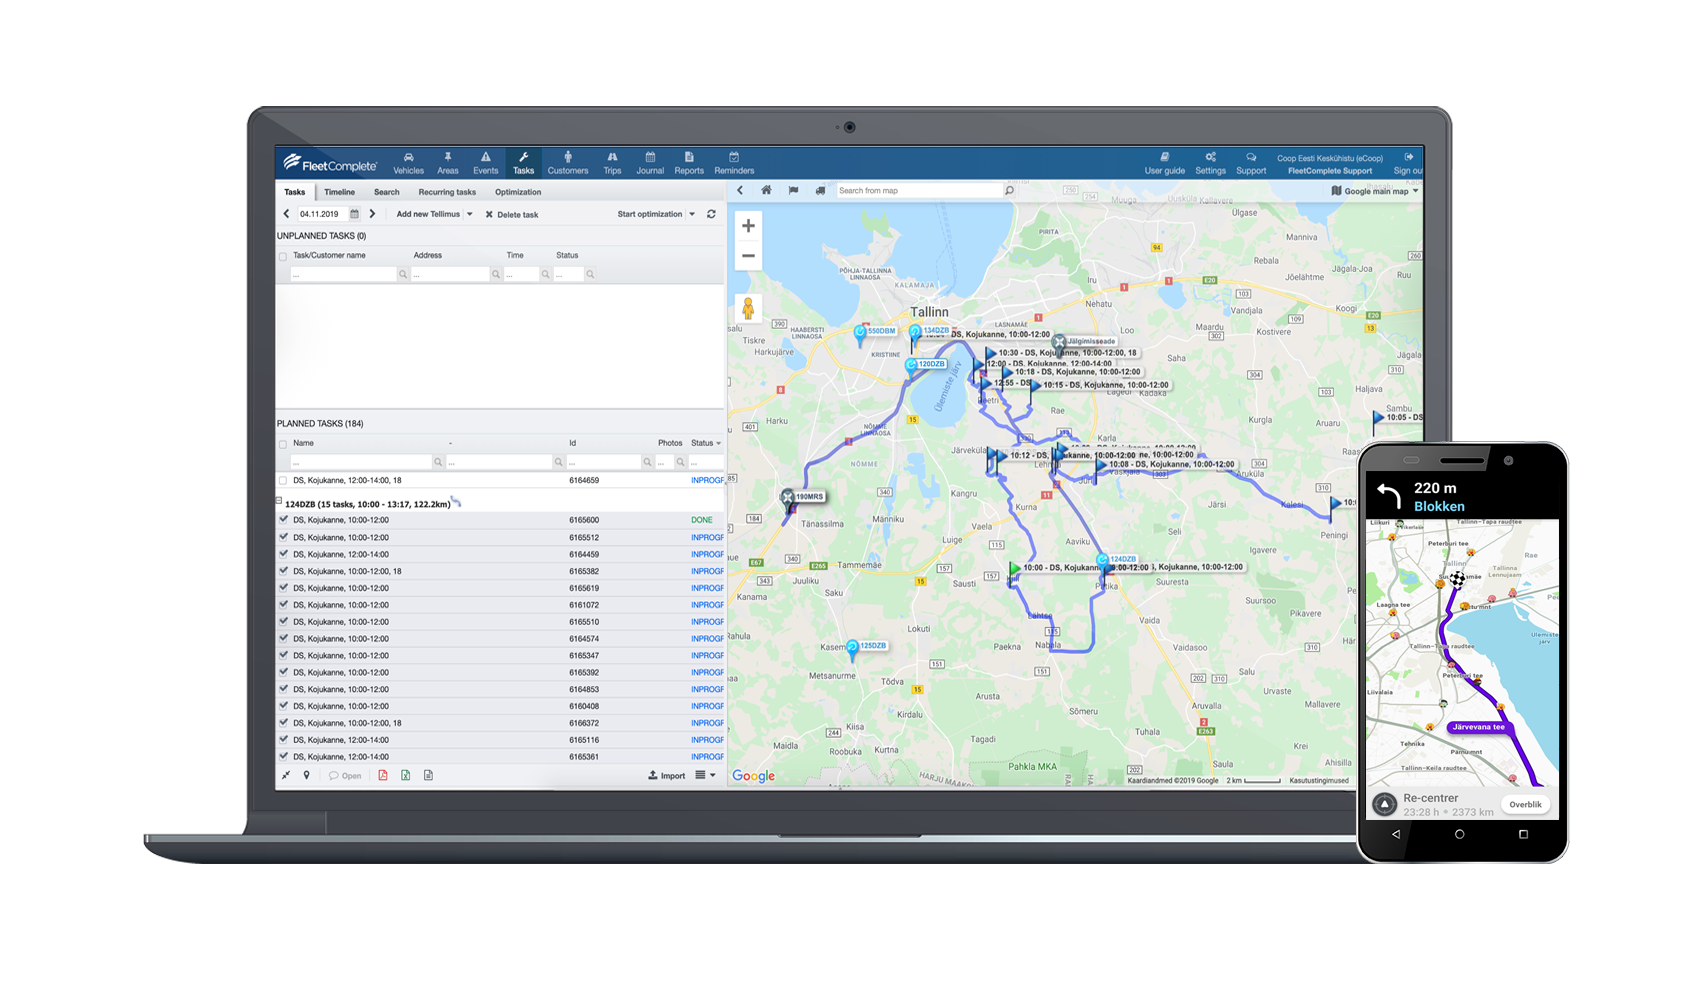Open the User guide
The height and width of the screenshot is (1000, 1700).
(x=1165, y=163)
